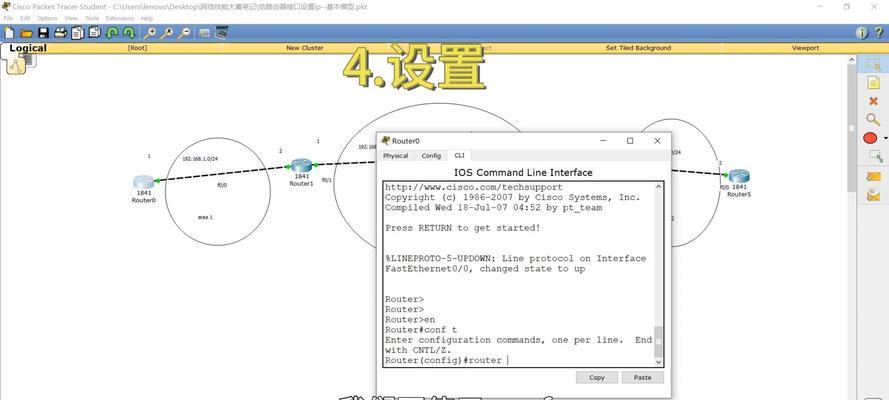Choose the Place Note tool
The image size is (889, 400).
click(x=873, y=83)
